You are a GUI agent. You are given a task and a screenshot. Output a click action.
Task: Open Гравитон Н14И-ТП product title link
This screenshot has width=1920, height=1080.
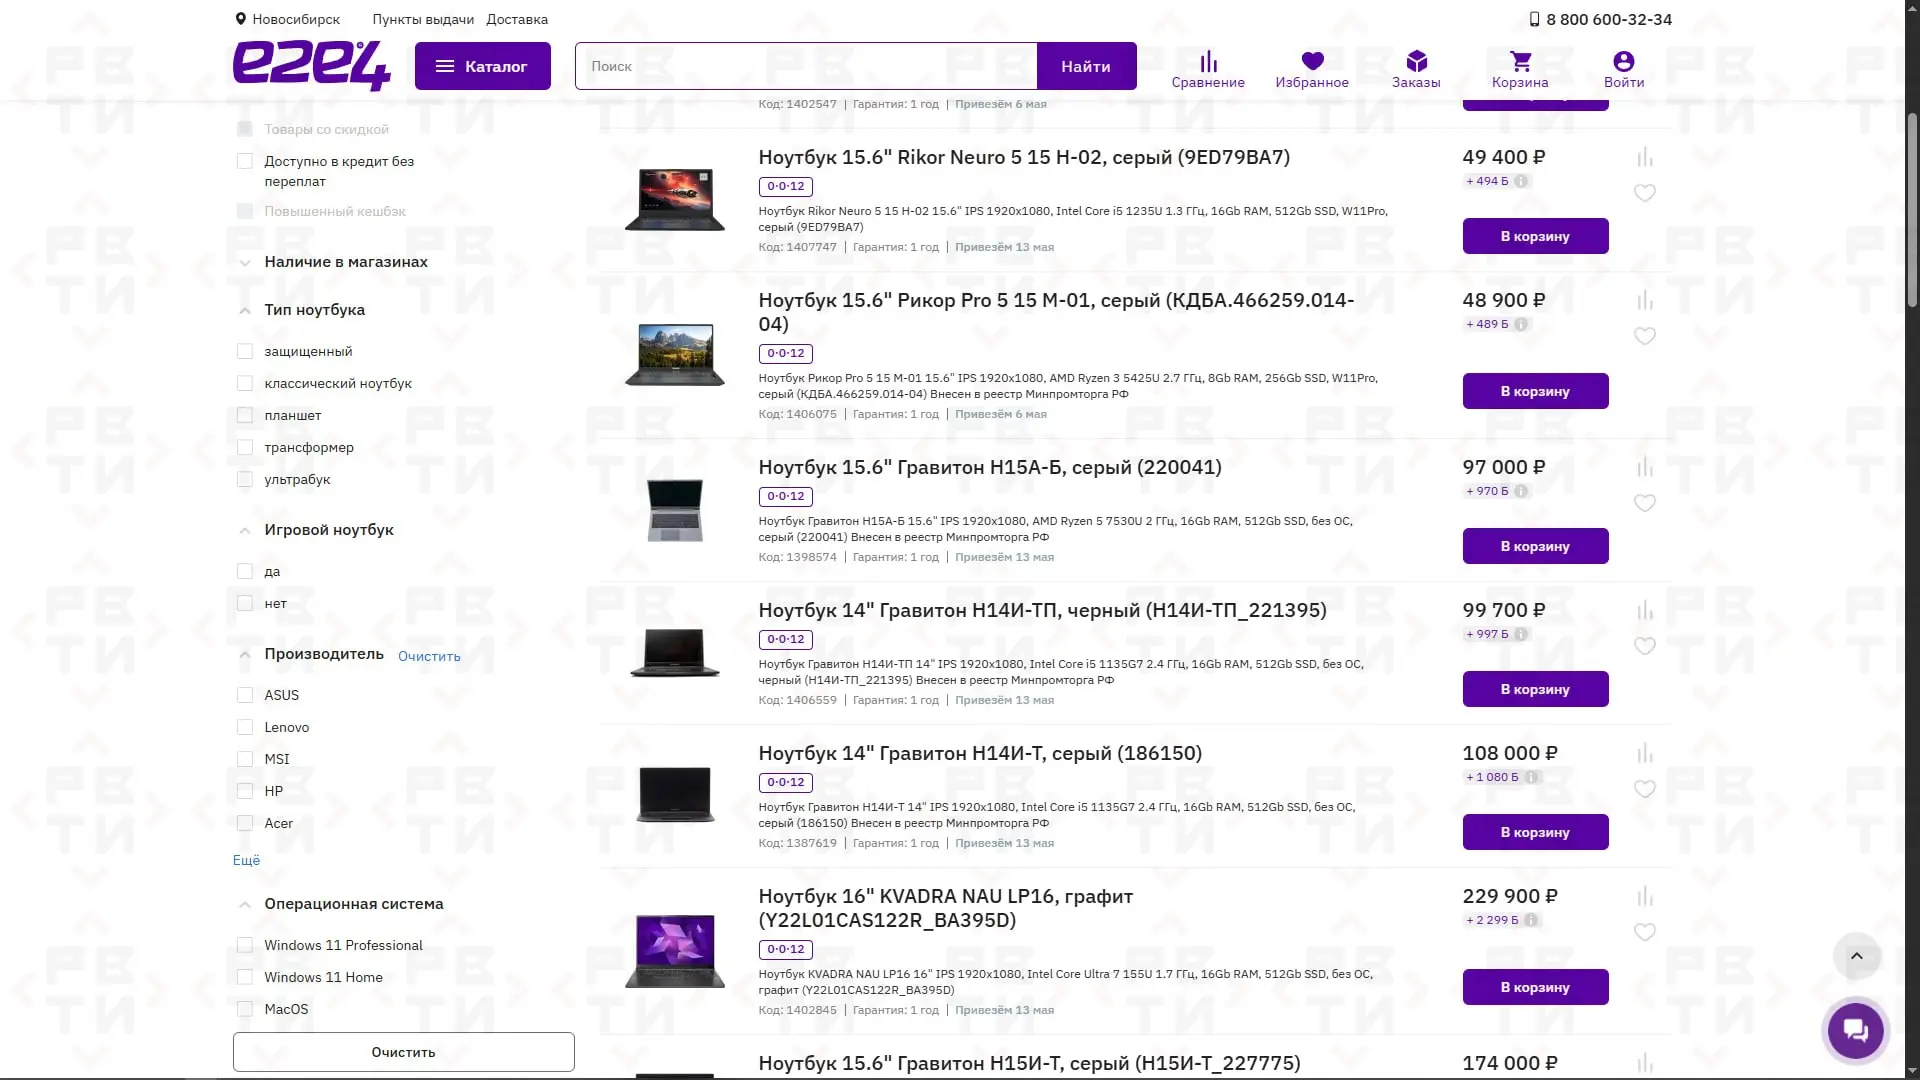[x=1042, y=610]
